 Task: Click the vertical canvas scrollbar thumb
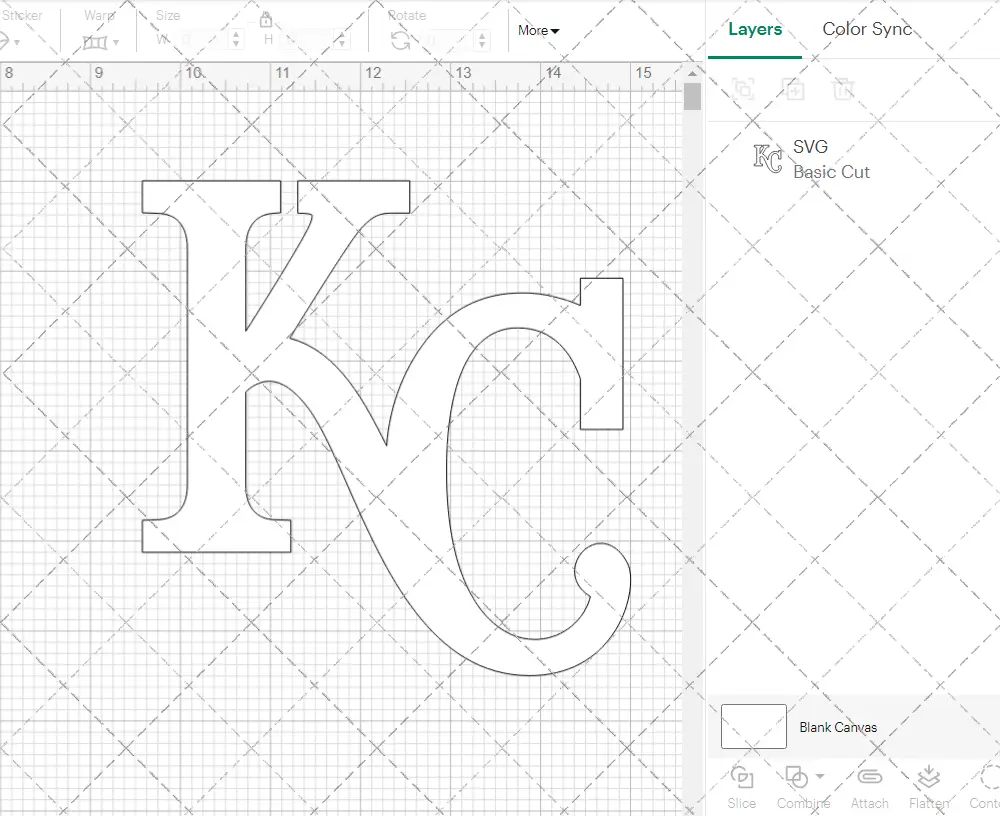pos(692,97)
